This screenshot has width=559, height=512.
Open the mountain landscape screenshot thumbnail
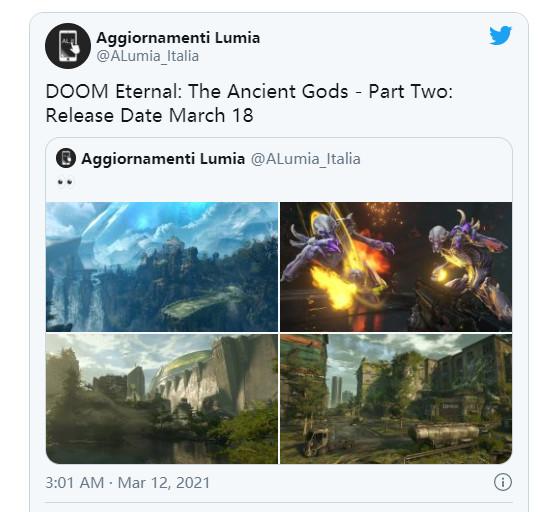[162, 267]
